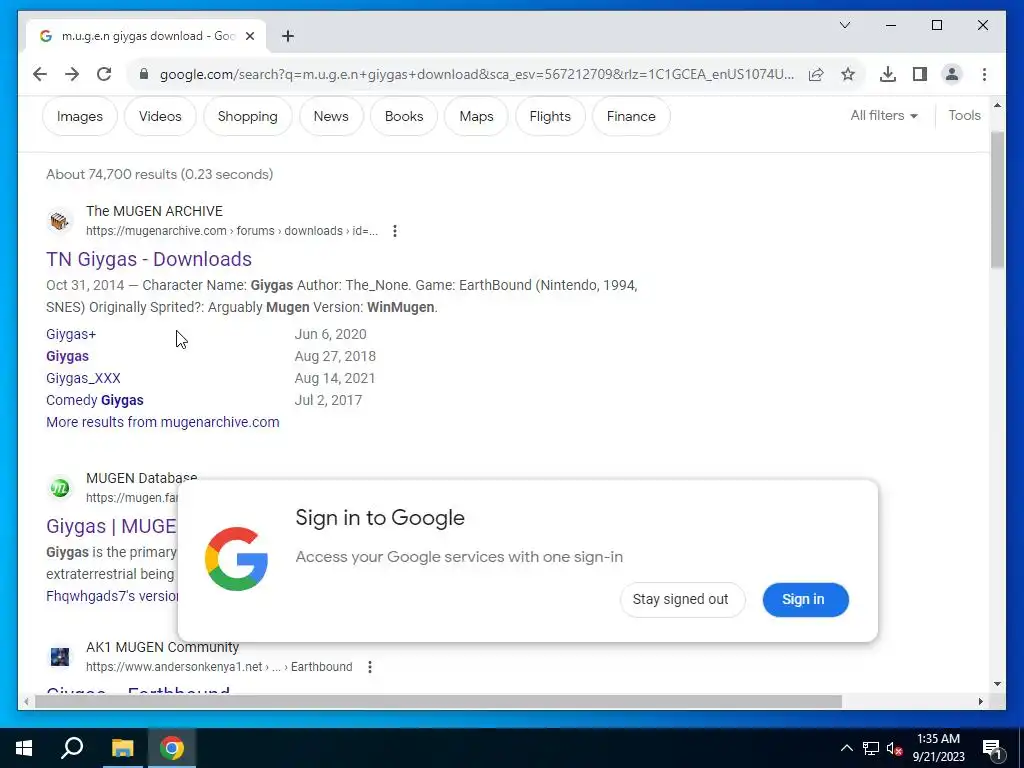Open TN Giygas - Downloads result
This screenshot has width=1024, height=768.
click(149, 259)
